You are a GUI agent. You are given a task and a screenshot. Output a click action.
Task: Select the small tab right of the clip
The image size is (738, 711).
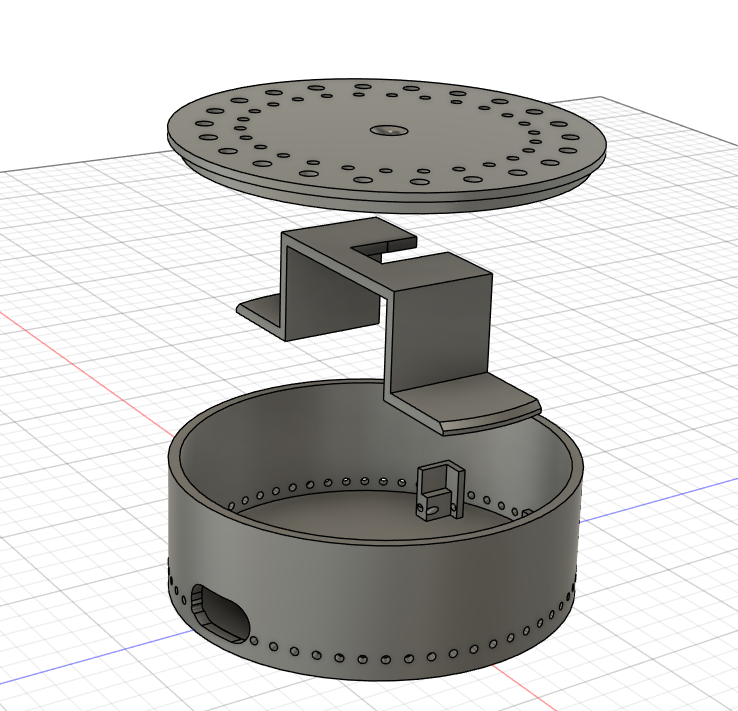[x=527, y=513]
